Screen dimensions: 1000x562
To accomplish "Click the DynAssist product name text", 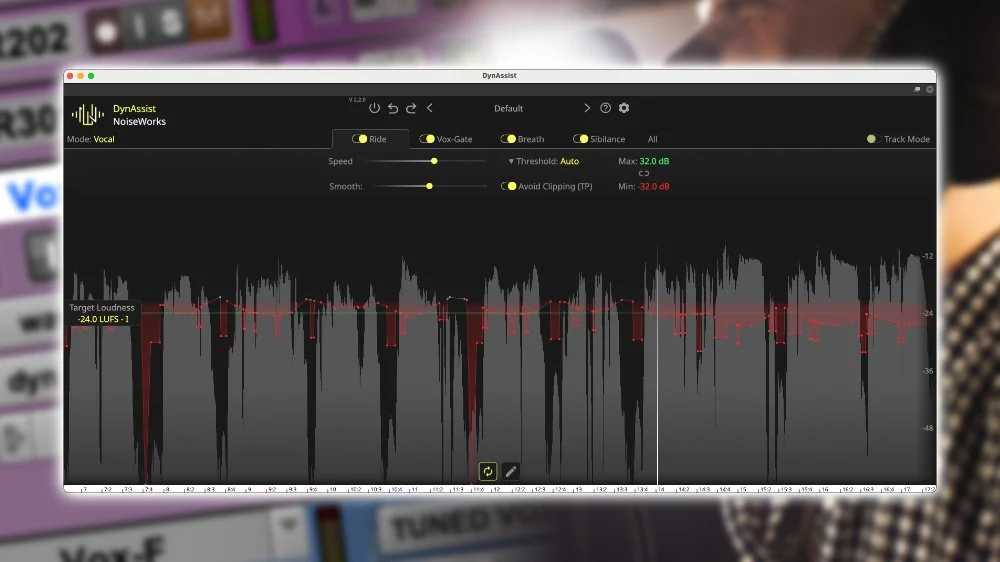I will [x=134, y=109].
